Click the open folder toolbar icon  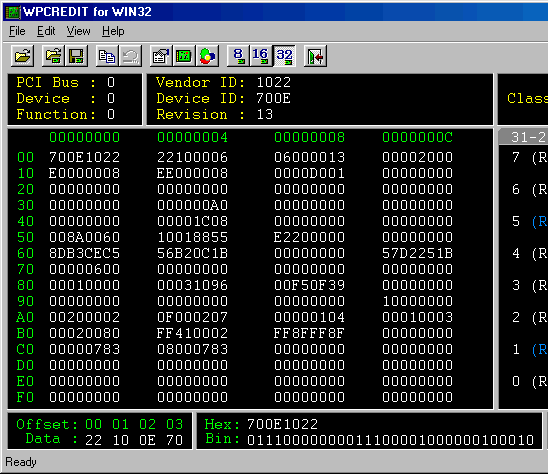[x=23, y=56]
